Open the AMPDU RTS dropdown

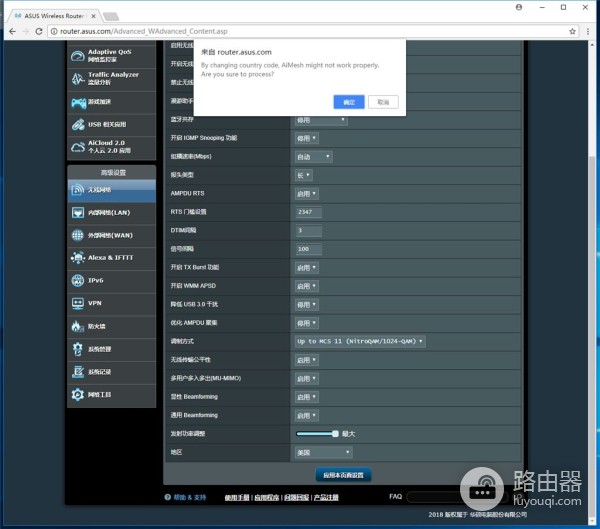(x=307, y=194)
